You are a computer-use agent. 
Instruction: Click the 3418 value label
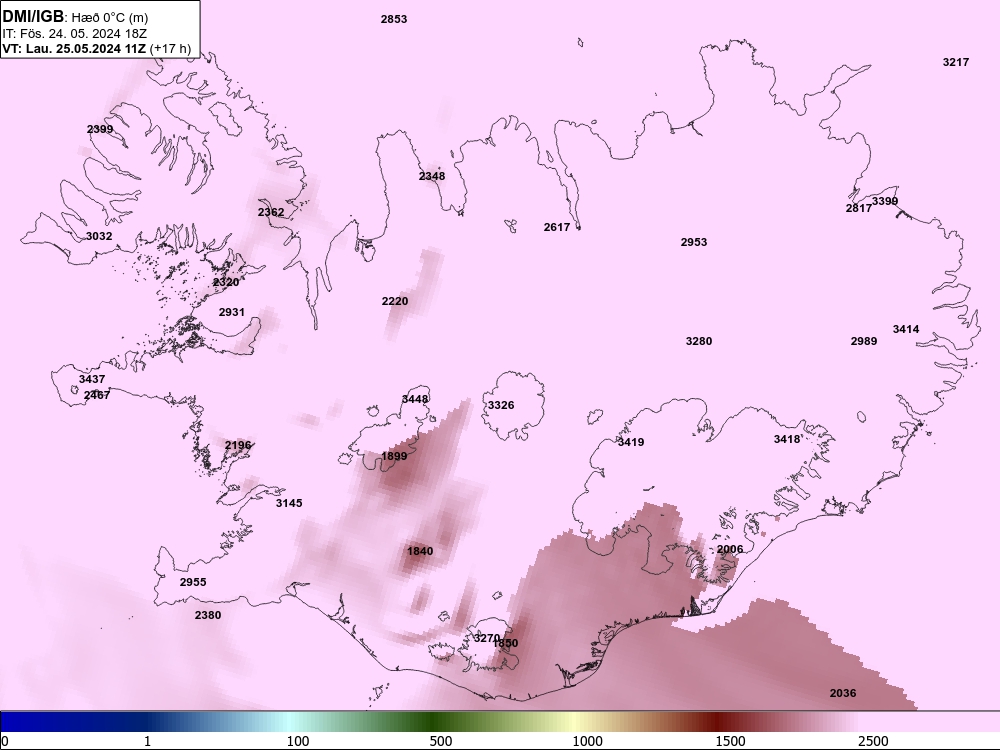pyautogui.click(x=787, y=439)
